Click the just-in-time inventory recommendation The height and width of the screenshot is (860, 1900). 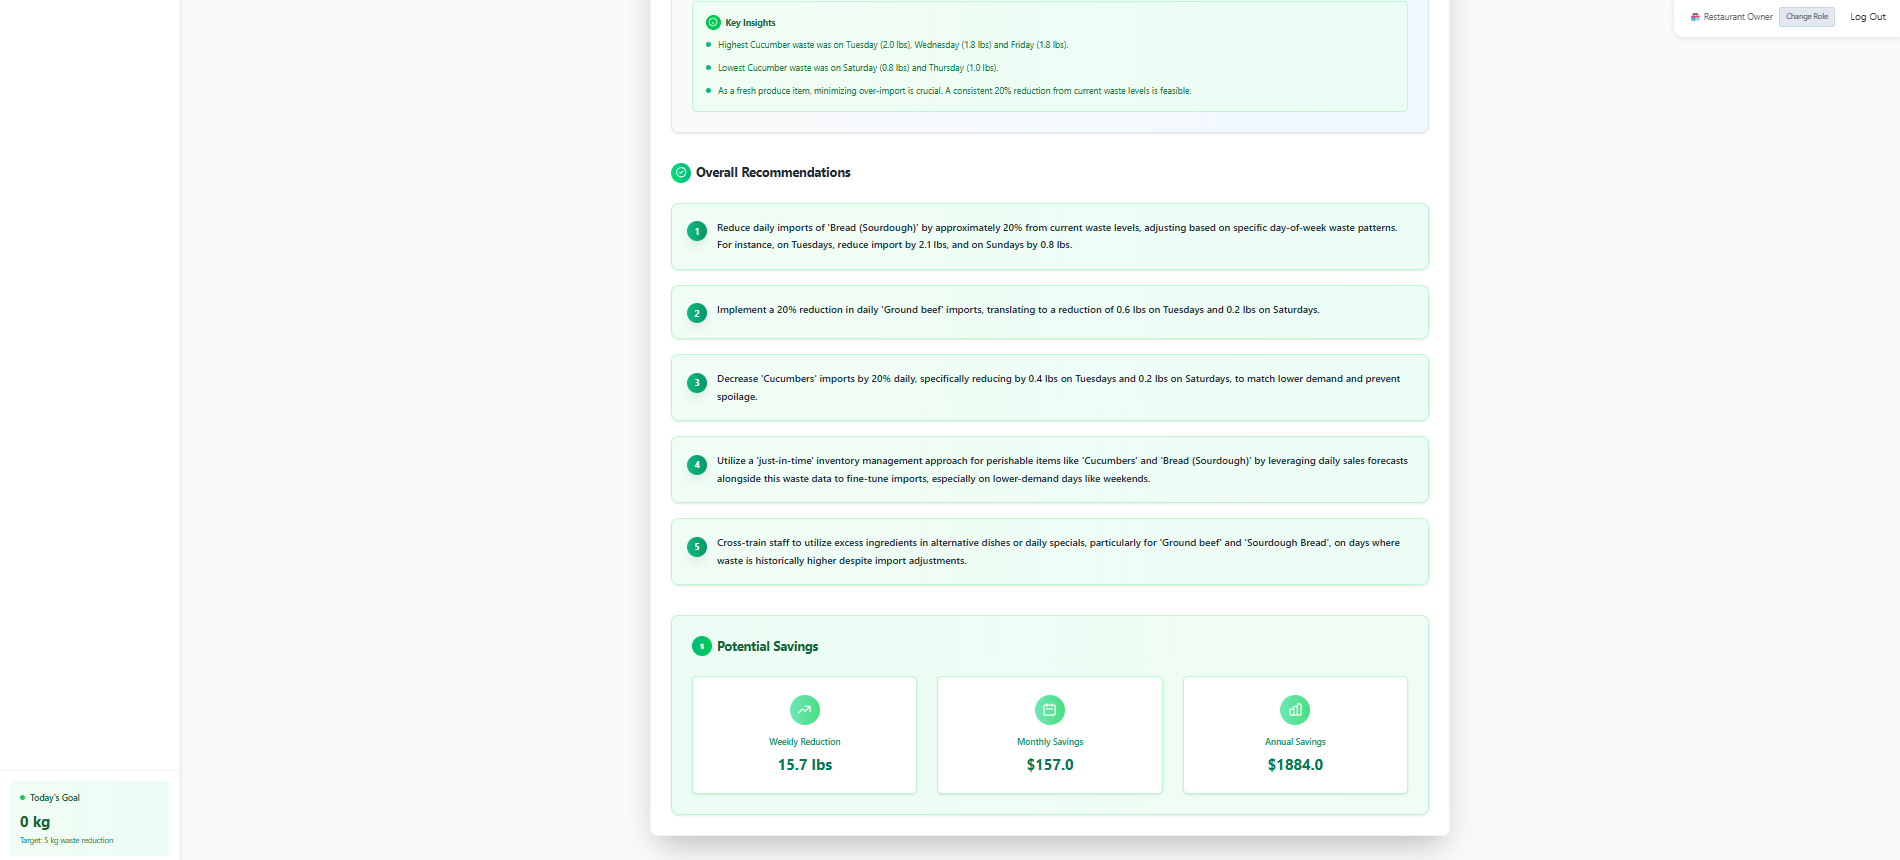tap(1050, 470)
